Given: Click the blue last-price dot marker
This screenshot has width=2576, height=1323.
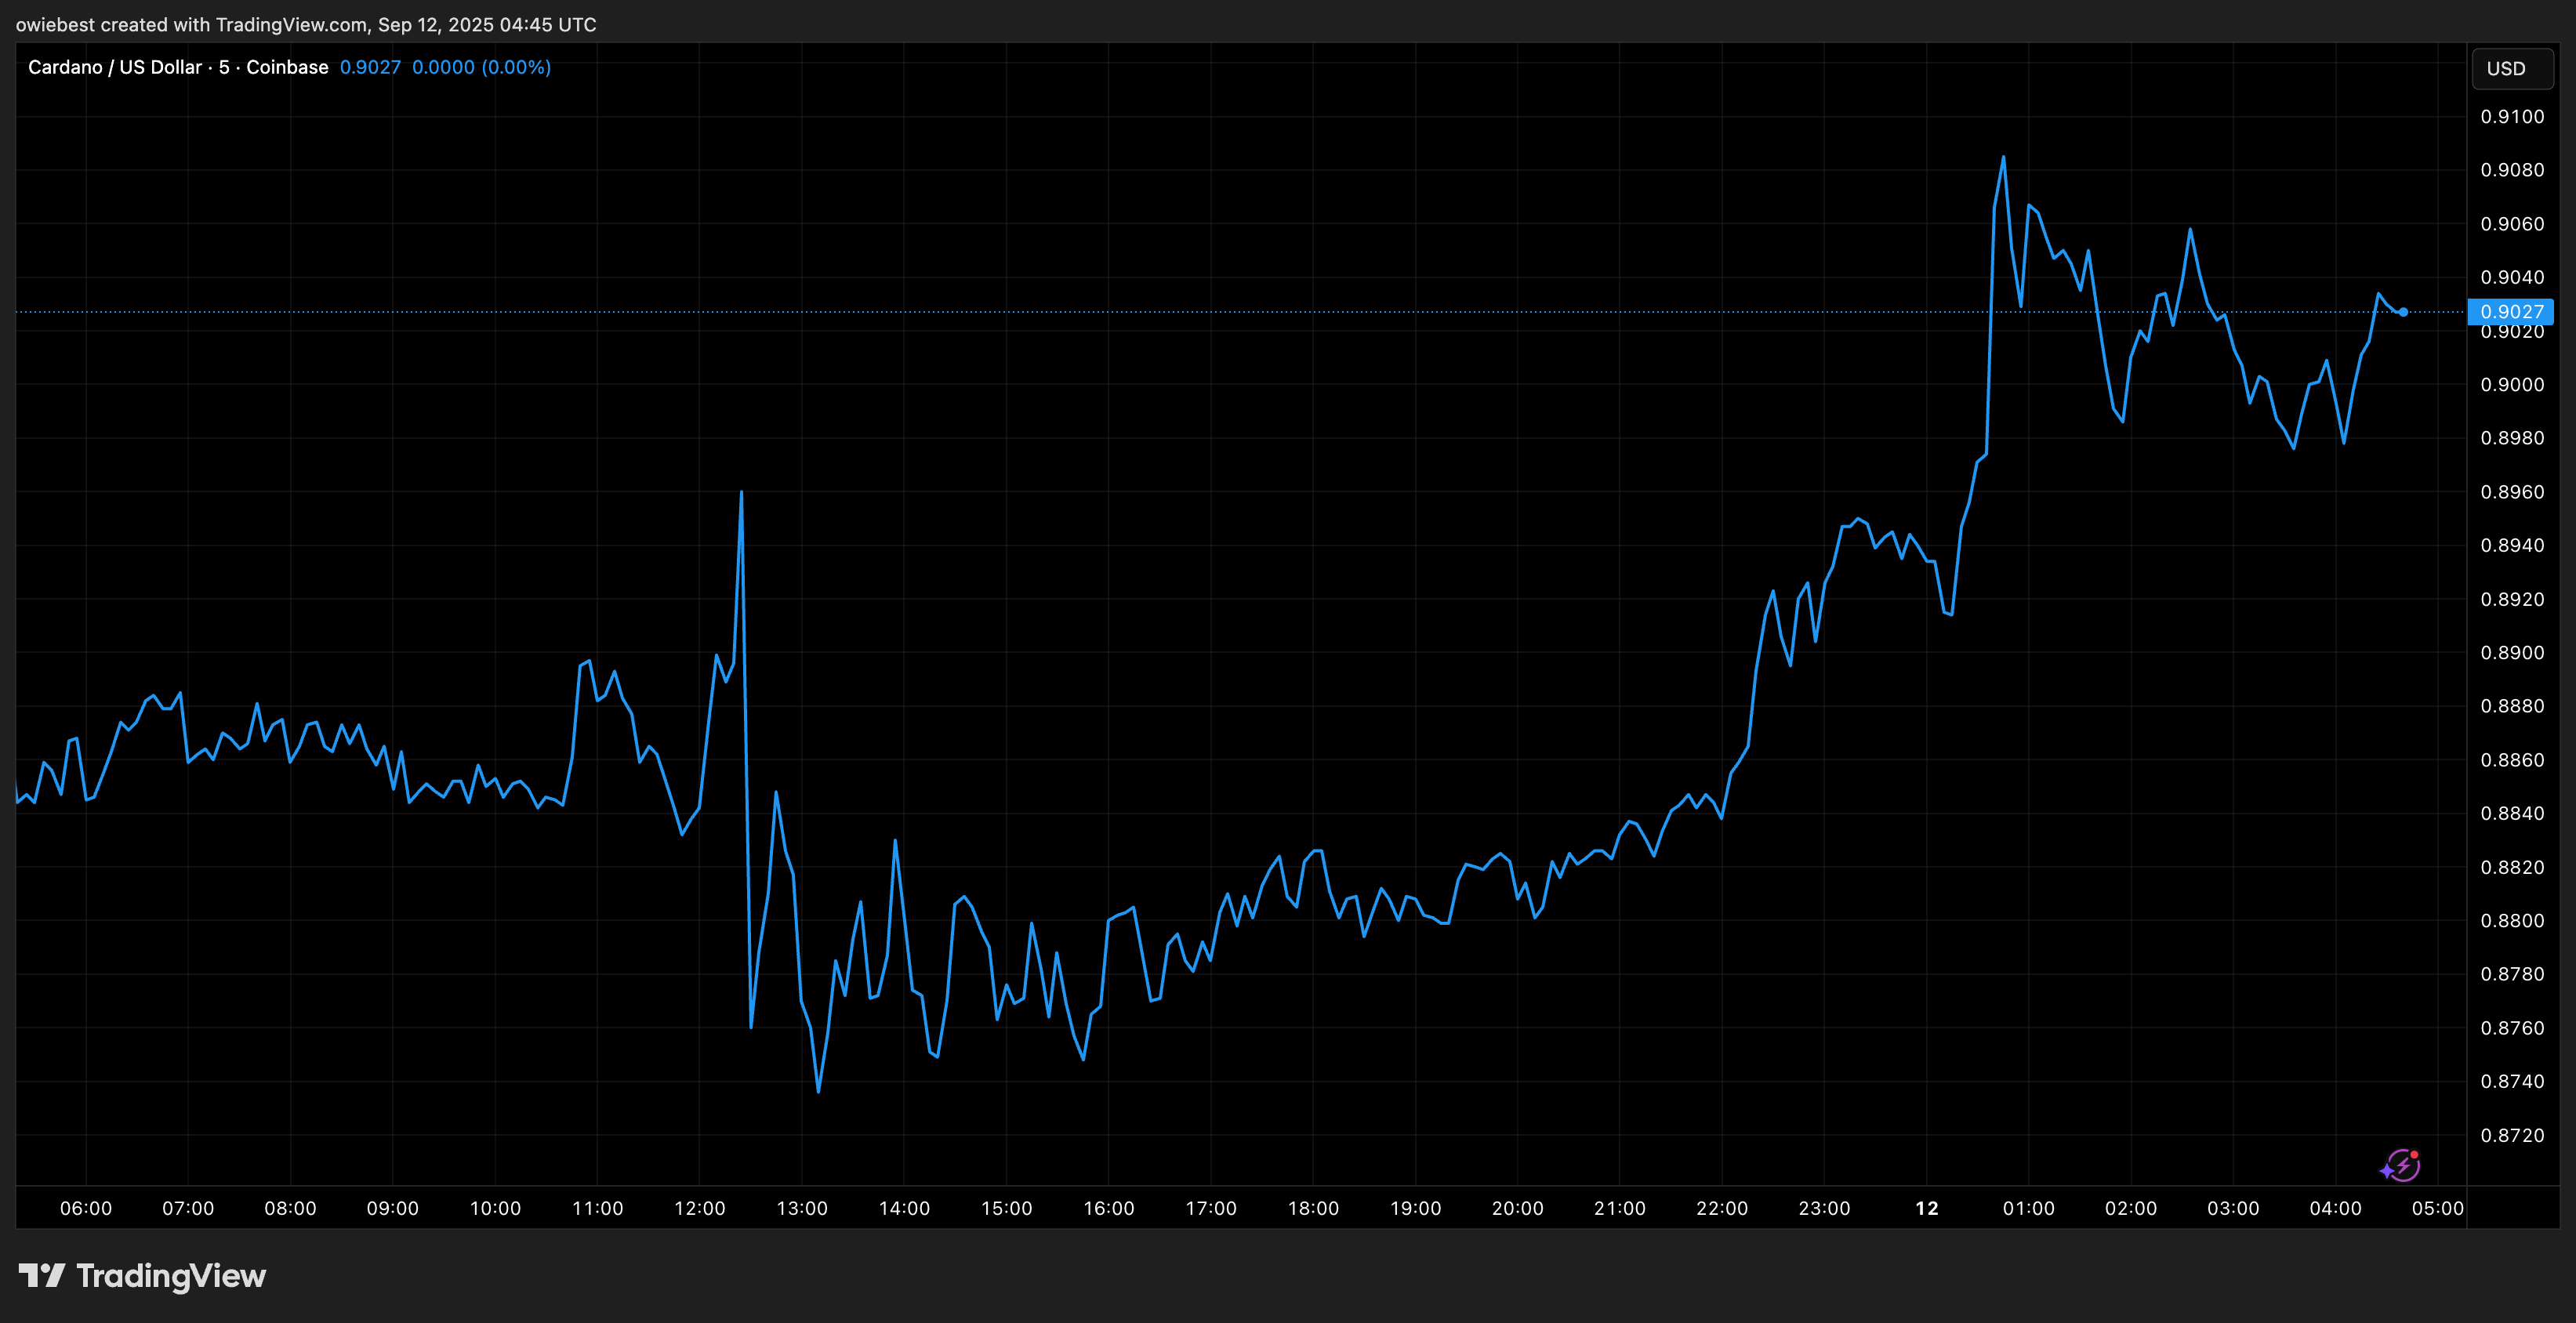Looking at the screenshot, I should (2403, 312).
